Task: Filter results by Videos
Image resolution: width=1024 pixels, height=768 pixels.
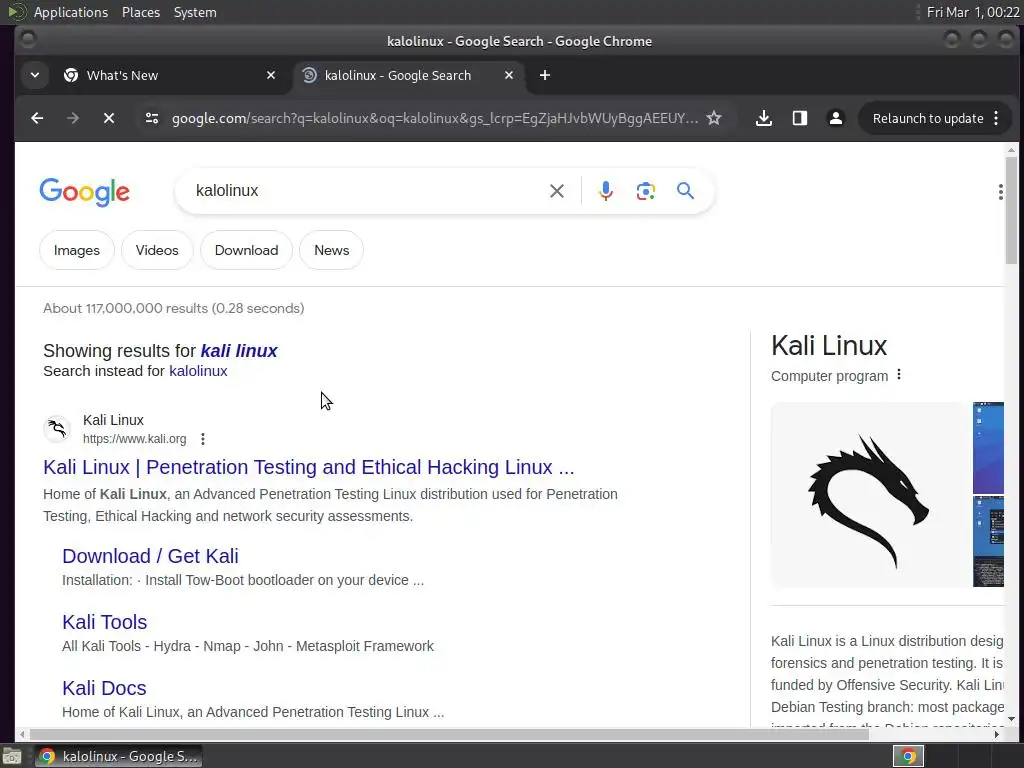Action: click(157, 250)
